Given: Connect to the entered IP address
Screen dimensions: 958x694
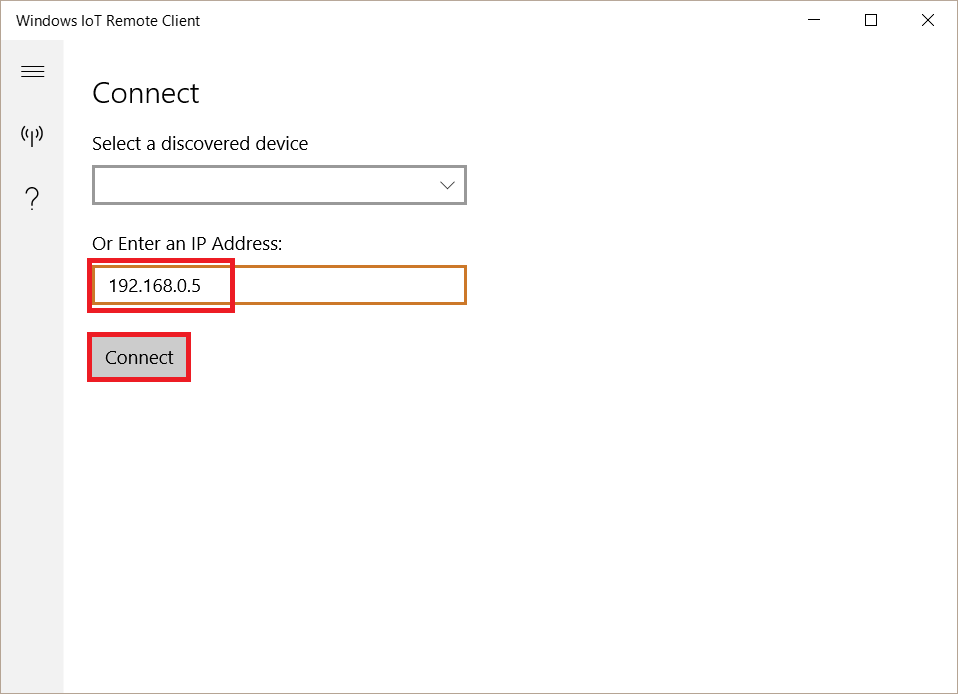Looking at the screenshot, I should pyautogui.click(x=139, y=357).
